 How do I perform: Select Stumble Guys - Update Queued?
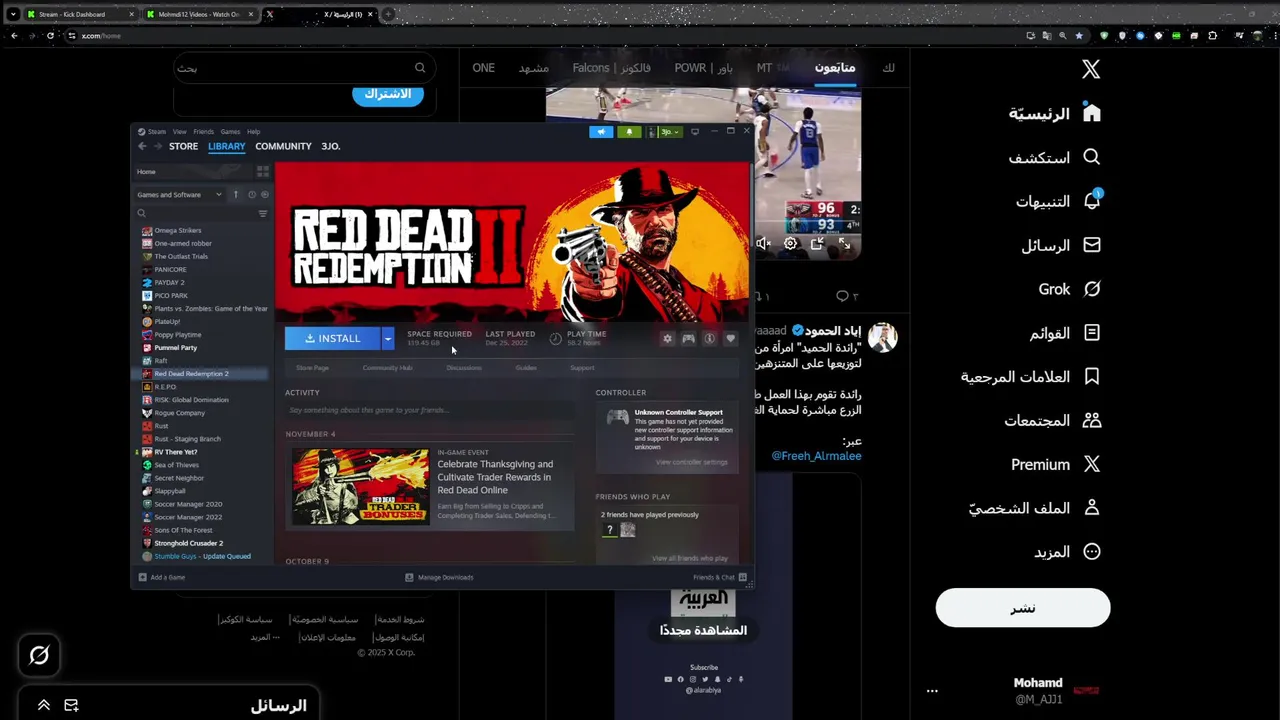click(x=202, y=556)
